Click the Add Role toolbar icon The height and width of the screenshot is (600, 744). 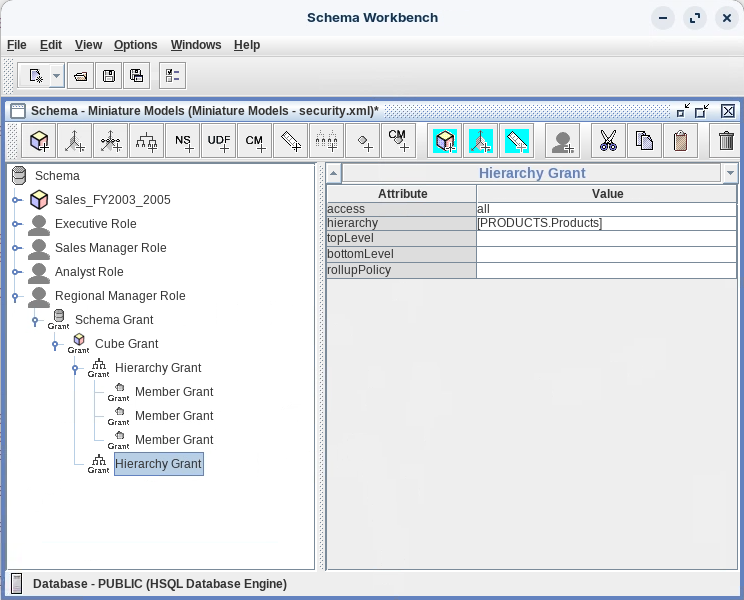(x=563, y=141)
